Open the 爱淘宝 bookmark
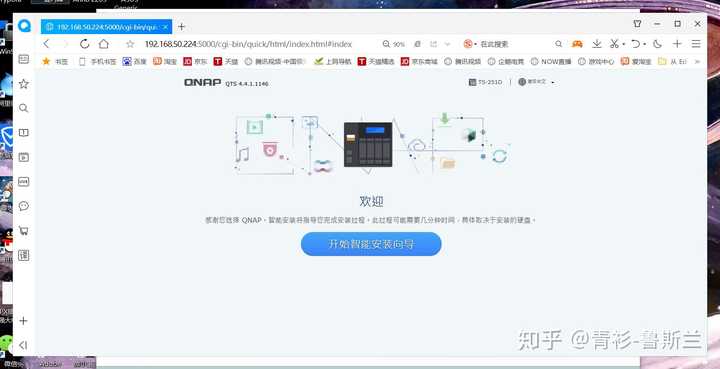Viewport: 720px width, 369px height. [x=636, y=62]
